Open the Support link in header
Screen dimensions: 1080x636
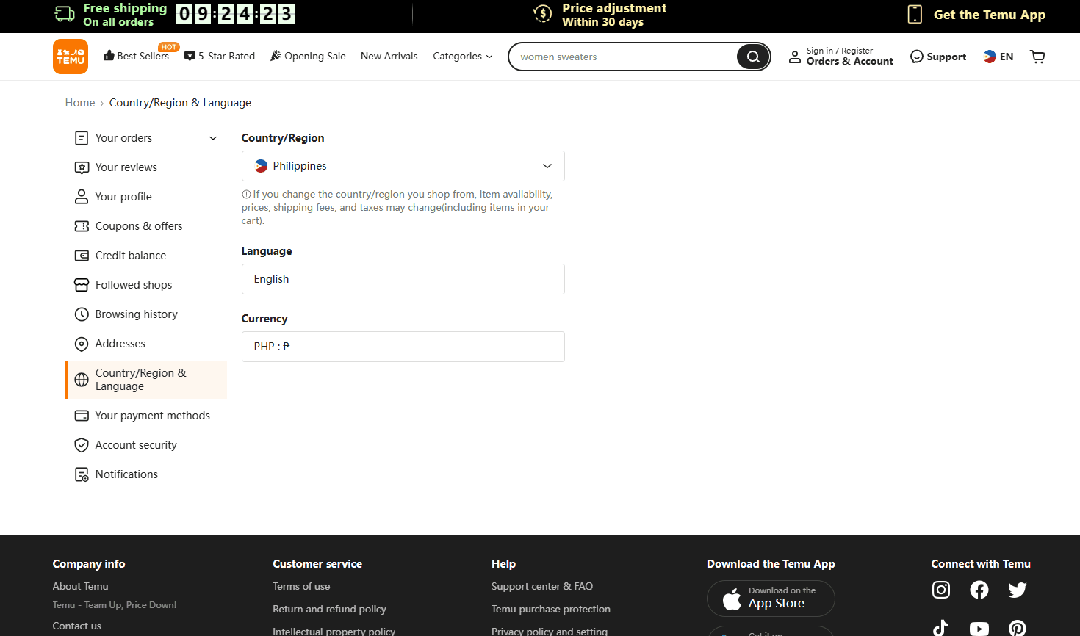pos(938,57)
